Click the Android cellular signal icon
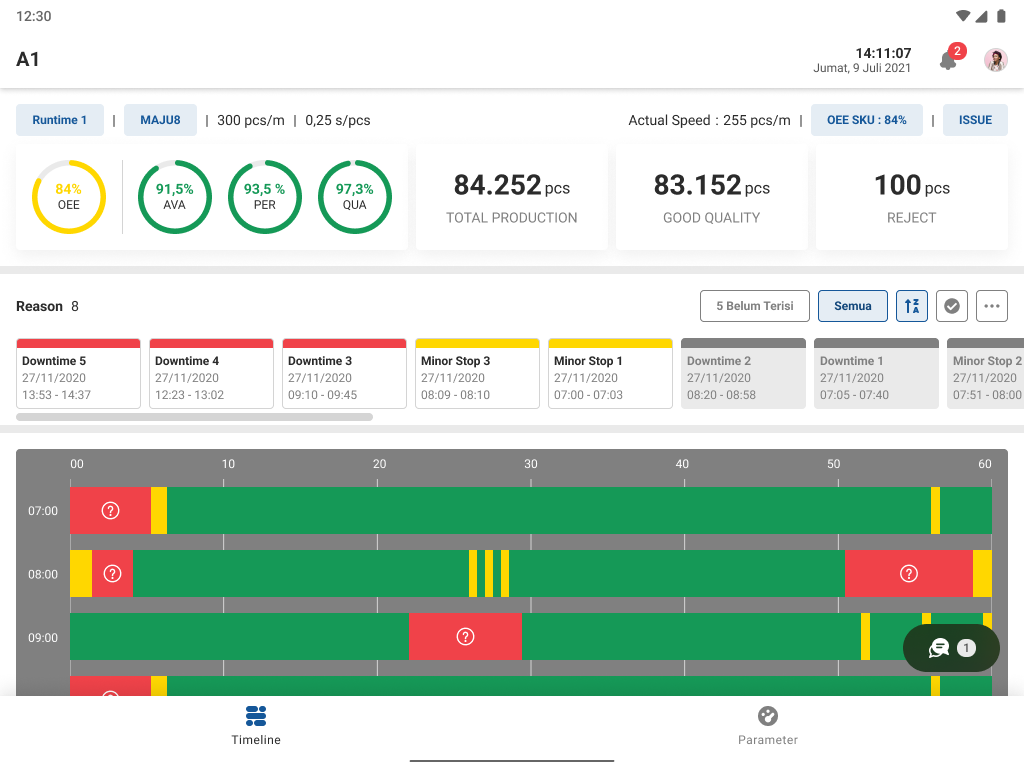1024x768 pixels. (982, 16)
